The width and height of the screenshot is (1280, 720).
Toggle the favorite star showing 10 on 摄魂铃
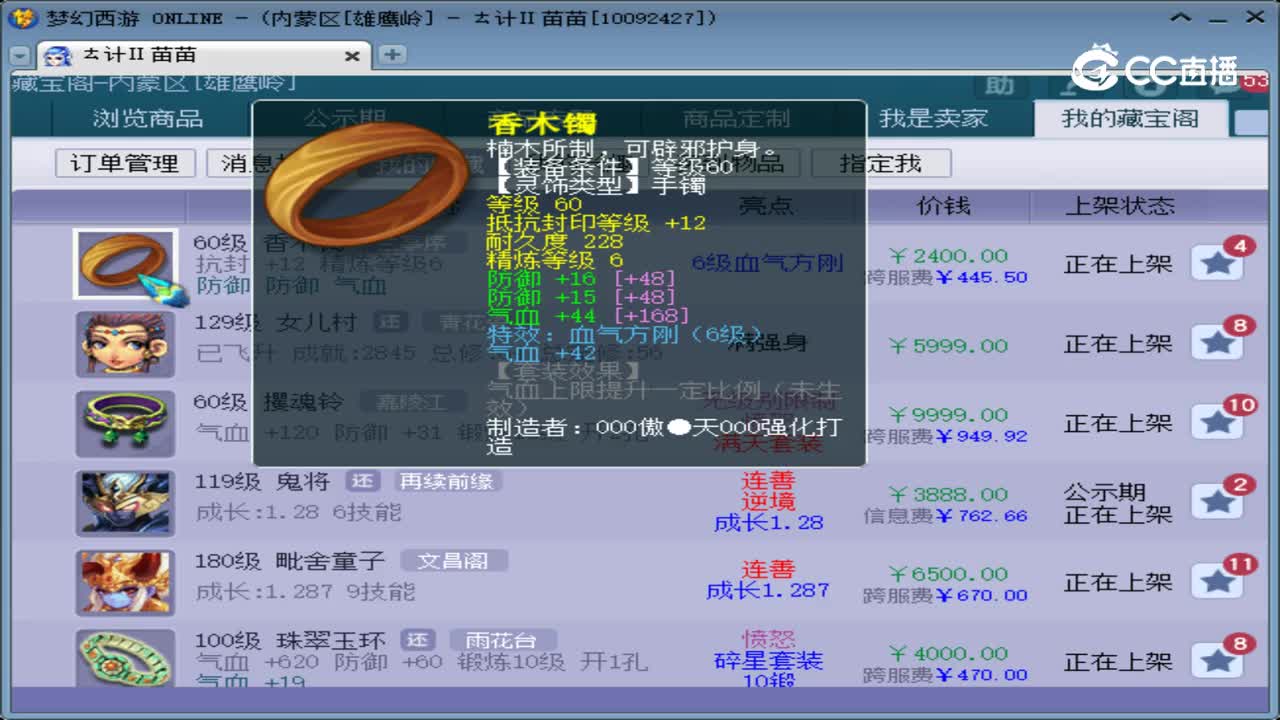(x=1218, y=423)
